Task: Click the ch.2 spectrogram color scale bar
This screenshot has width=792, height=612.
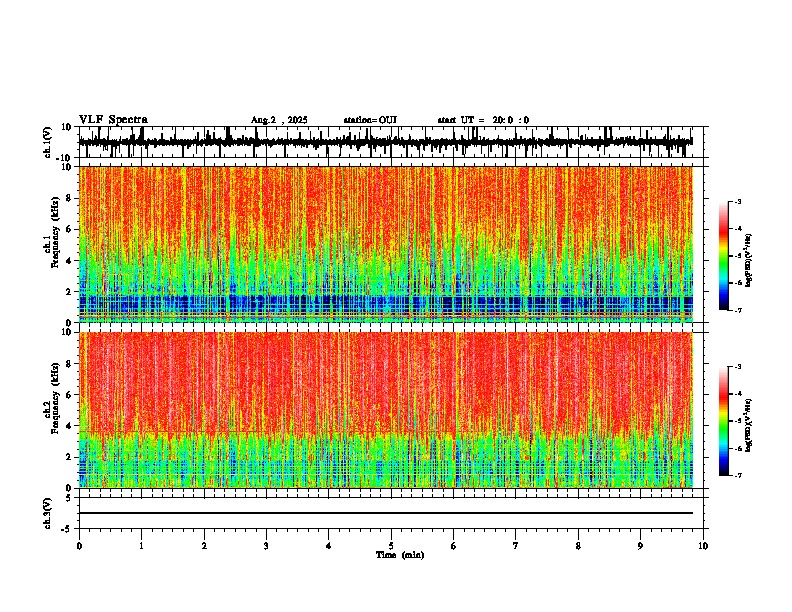Action: coord(724,421)
